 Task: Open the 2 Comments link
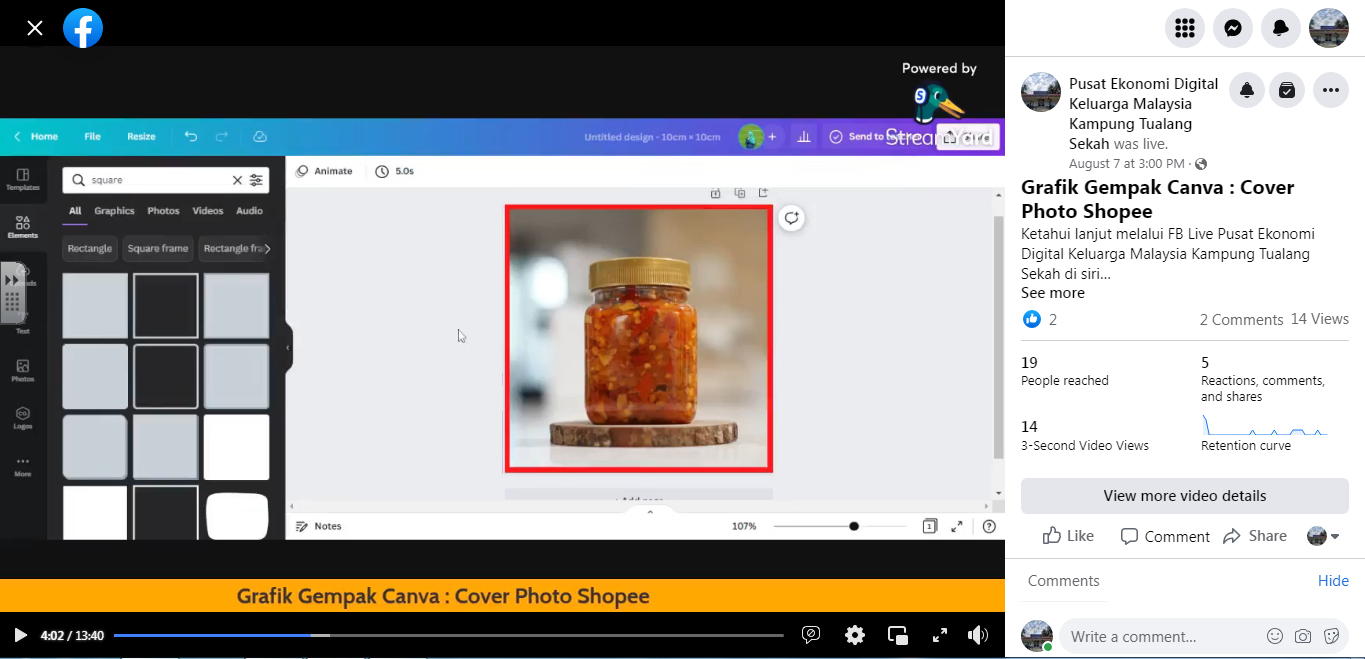click(1241, 319)
